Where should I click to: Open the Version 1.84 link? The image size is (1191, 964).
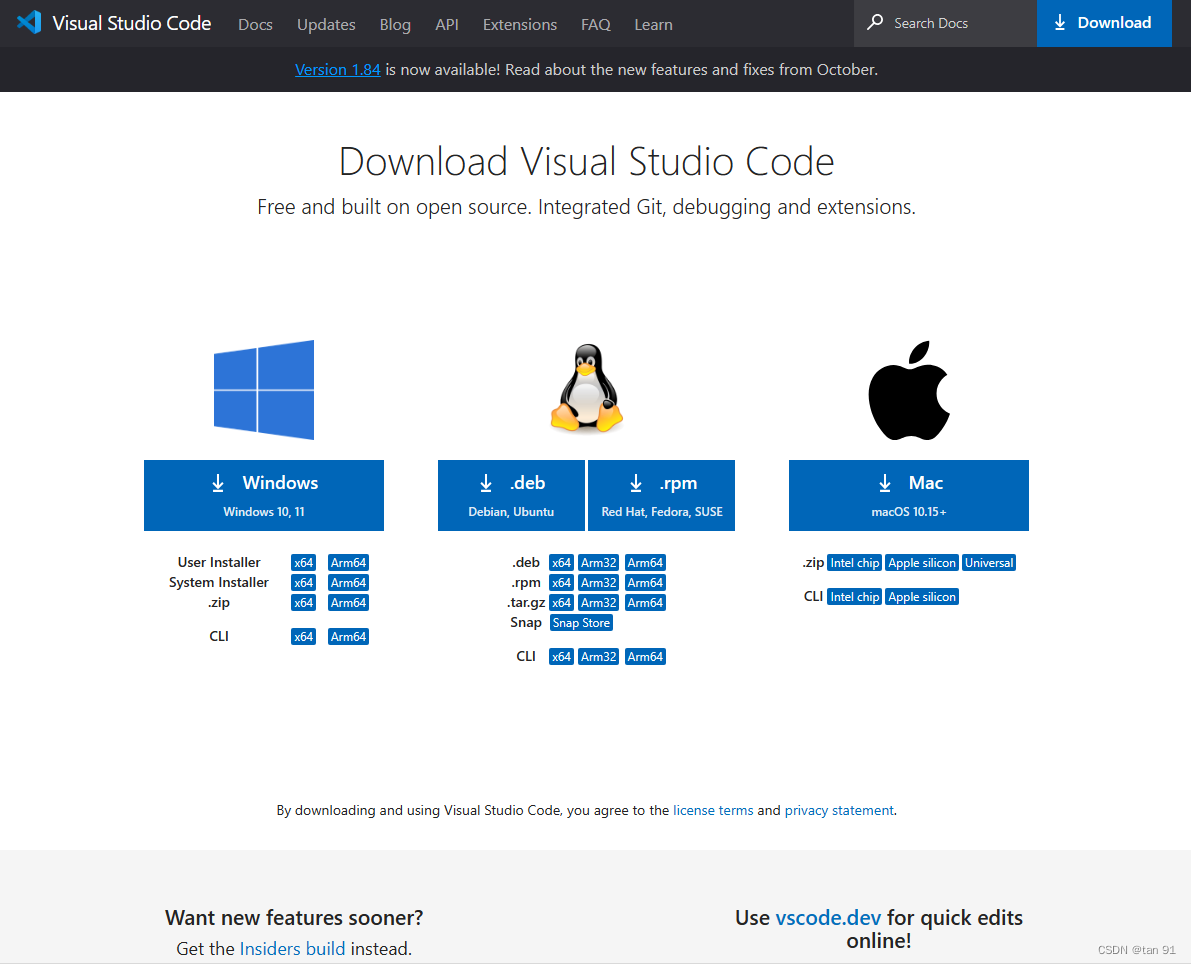click(337, 69)
